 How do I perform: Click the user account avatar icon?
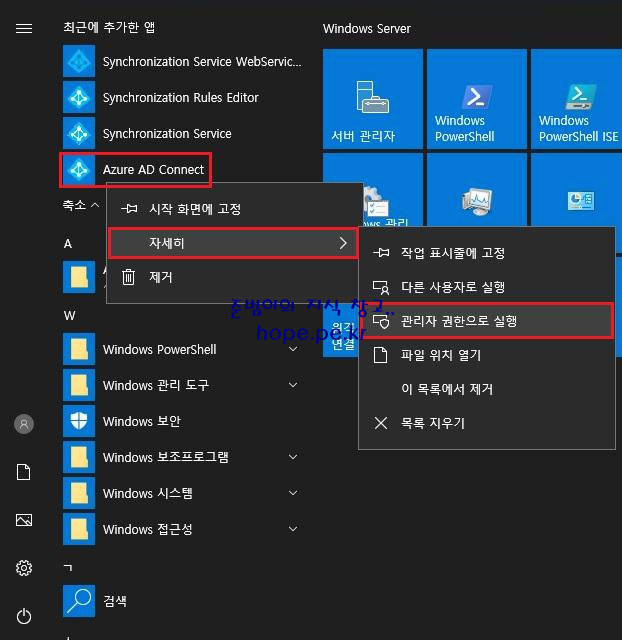pyautogui.click(x=24, y=424)
